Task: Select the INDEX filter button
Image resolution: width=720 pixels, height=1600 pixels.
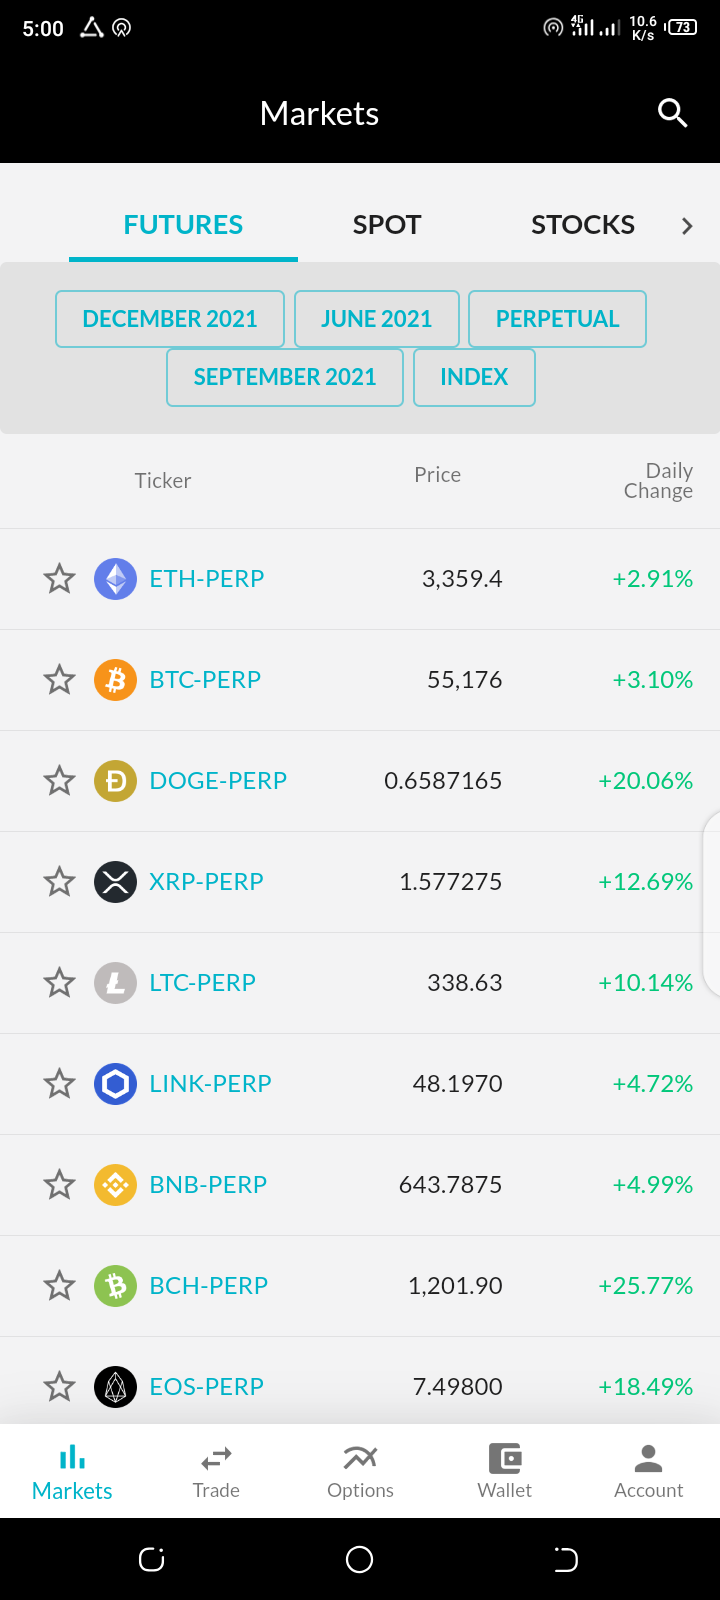Action: (474, 377)
